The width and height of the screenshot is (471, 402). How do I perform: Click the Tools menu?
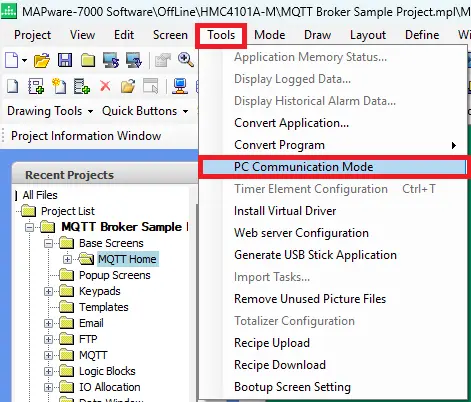221,35
